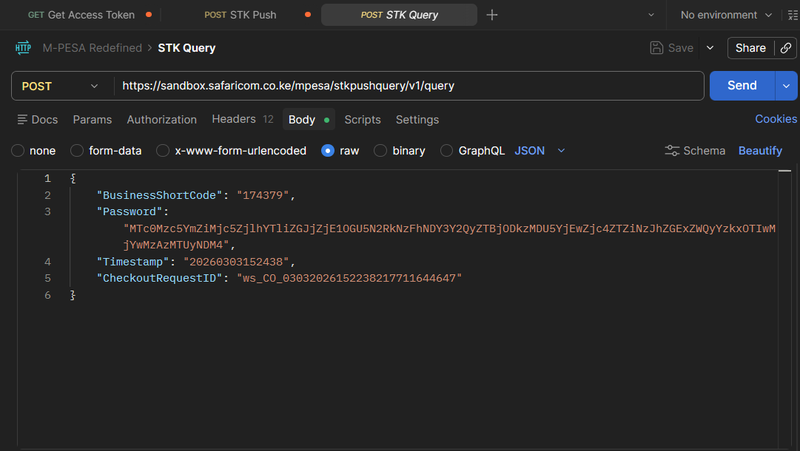800x451 pixels.
Task: Expand the Send button options arrow
Action: pos(786,86)
